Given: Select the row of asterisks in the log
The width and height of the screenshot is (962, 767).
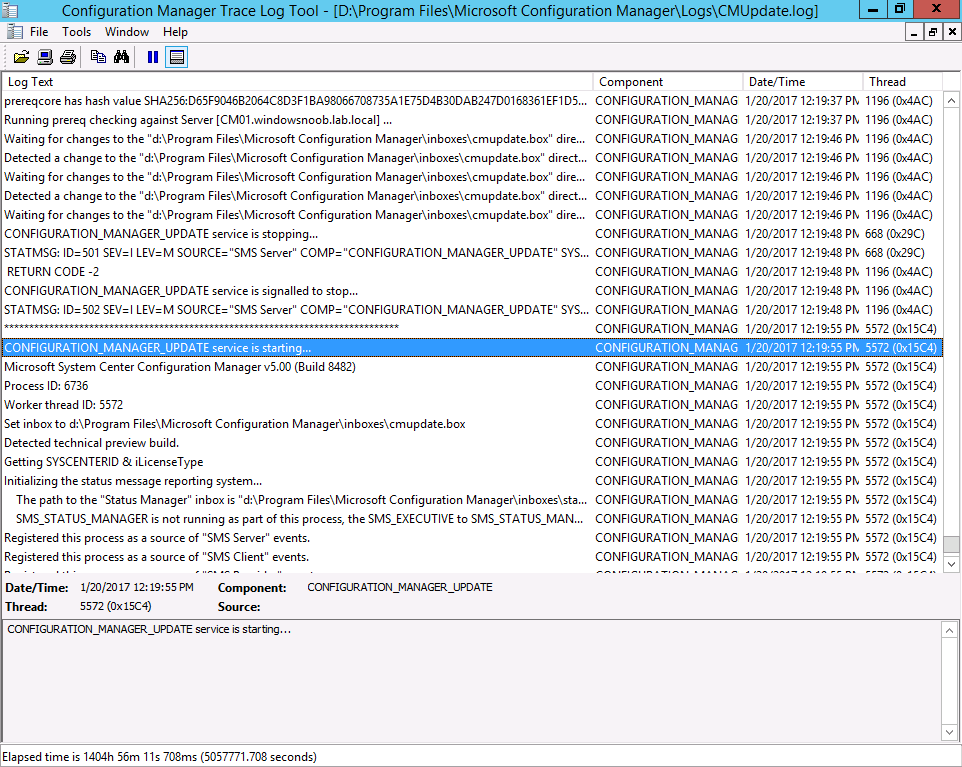Looking at the screenshot, I should tap(472, 329).
